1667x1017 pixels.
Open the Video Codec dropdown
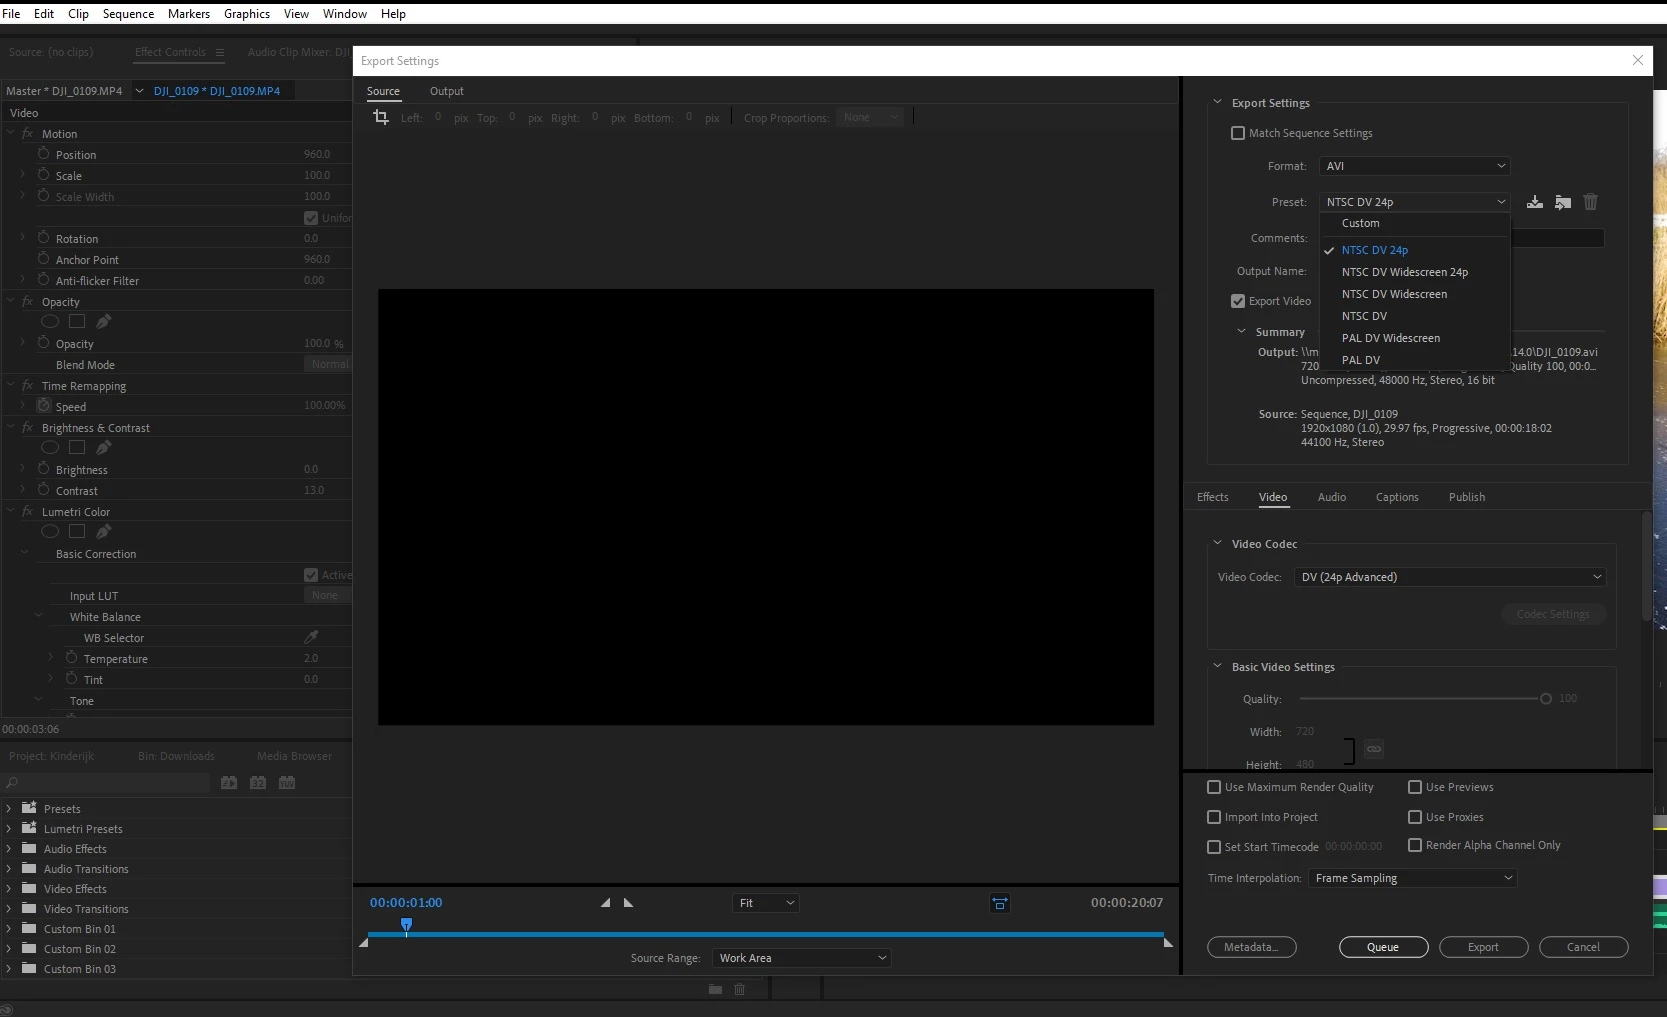(1450, 577)
